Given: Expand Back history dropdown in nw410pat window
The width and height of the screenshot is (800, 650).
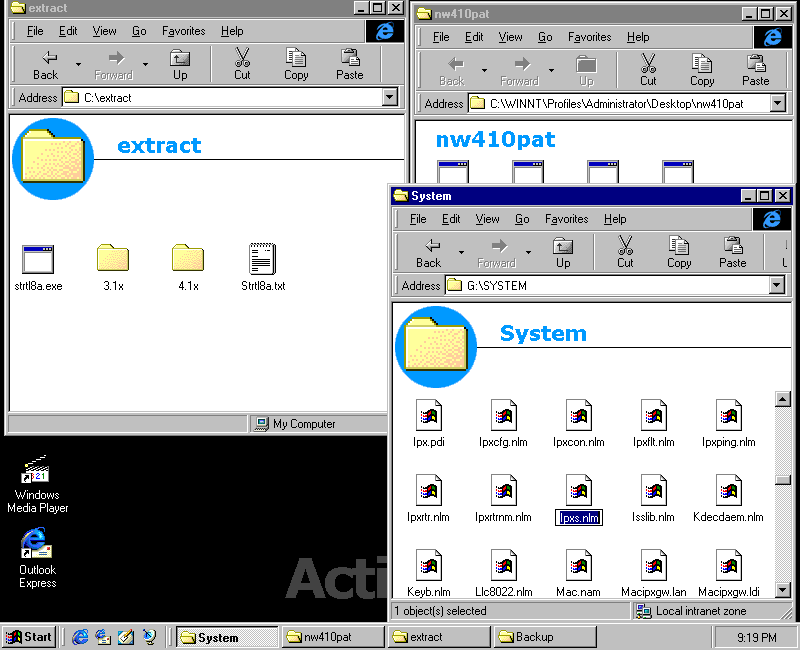Looking at the screenshot, I should pos(484,70).
